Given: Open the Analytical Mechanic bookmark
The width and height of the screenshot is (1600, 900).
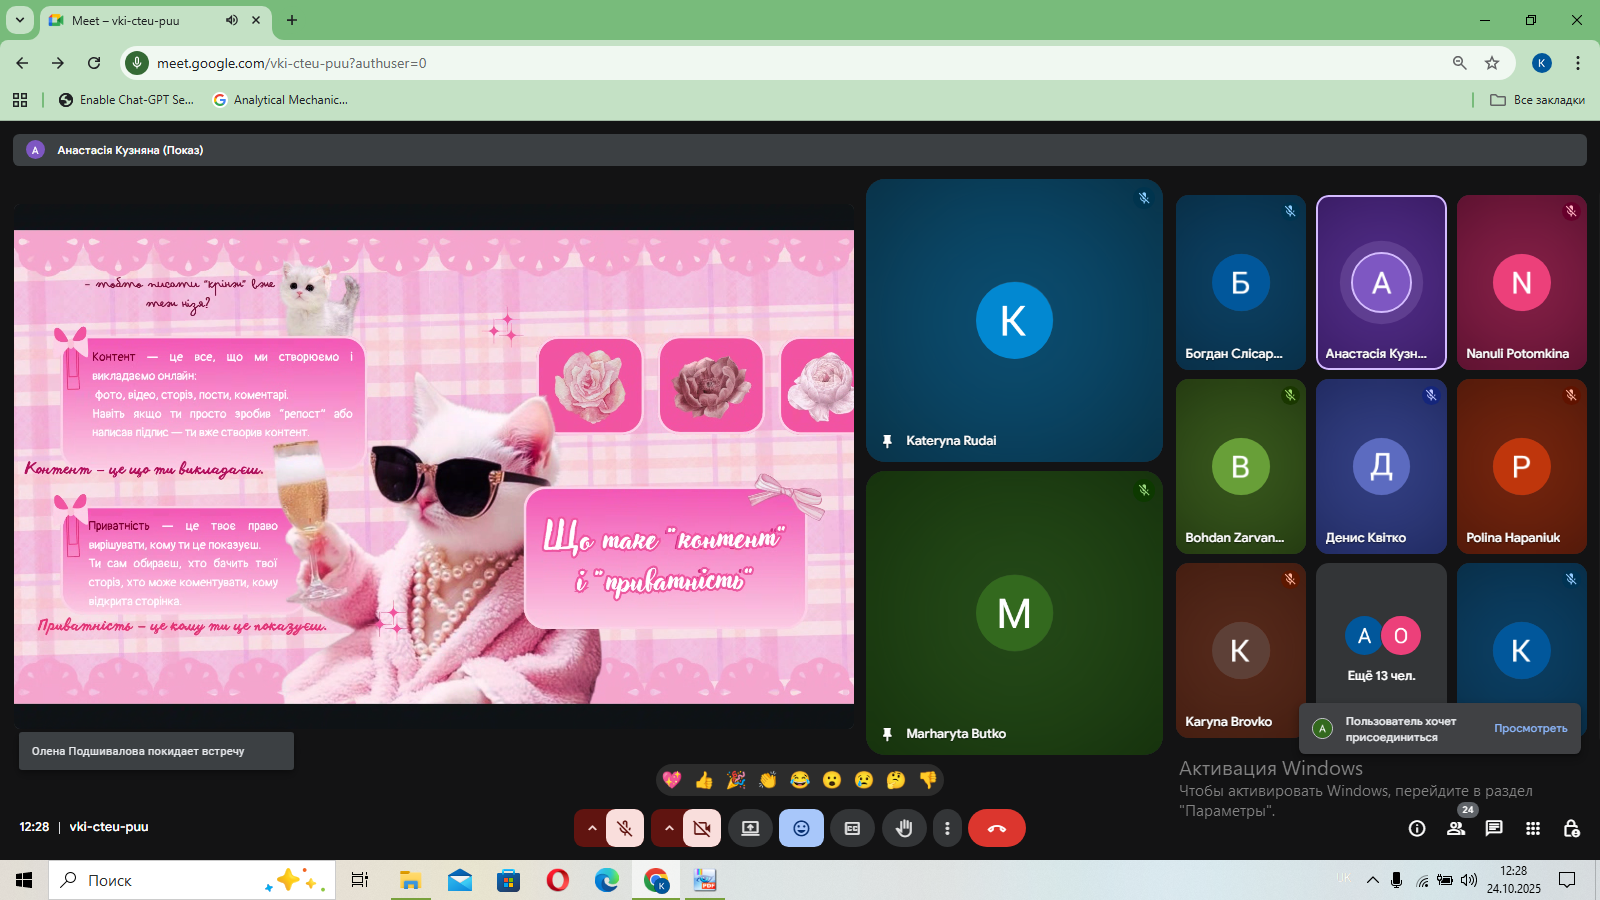Looking at the screenshot, I should (x=281, y=100).
